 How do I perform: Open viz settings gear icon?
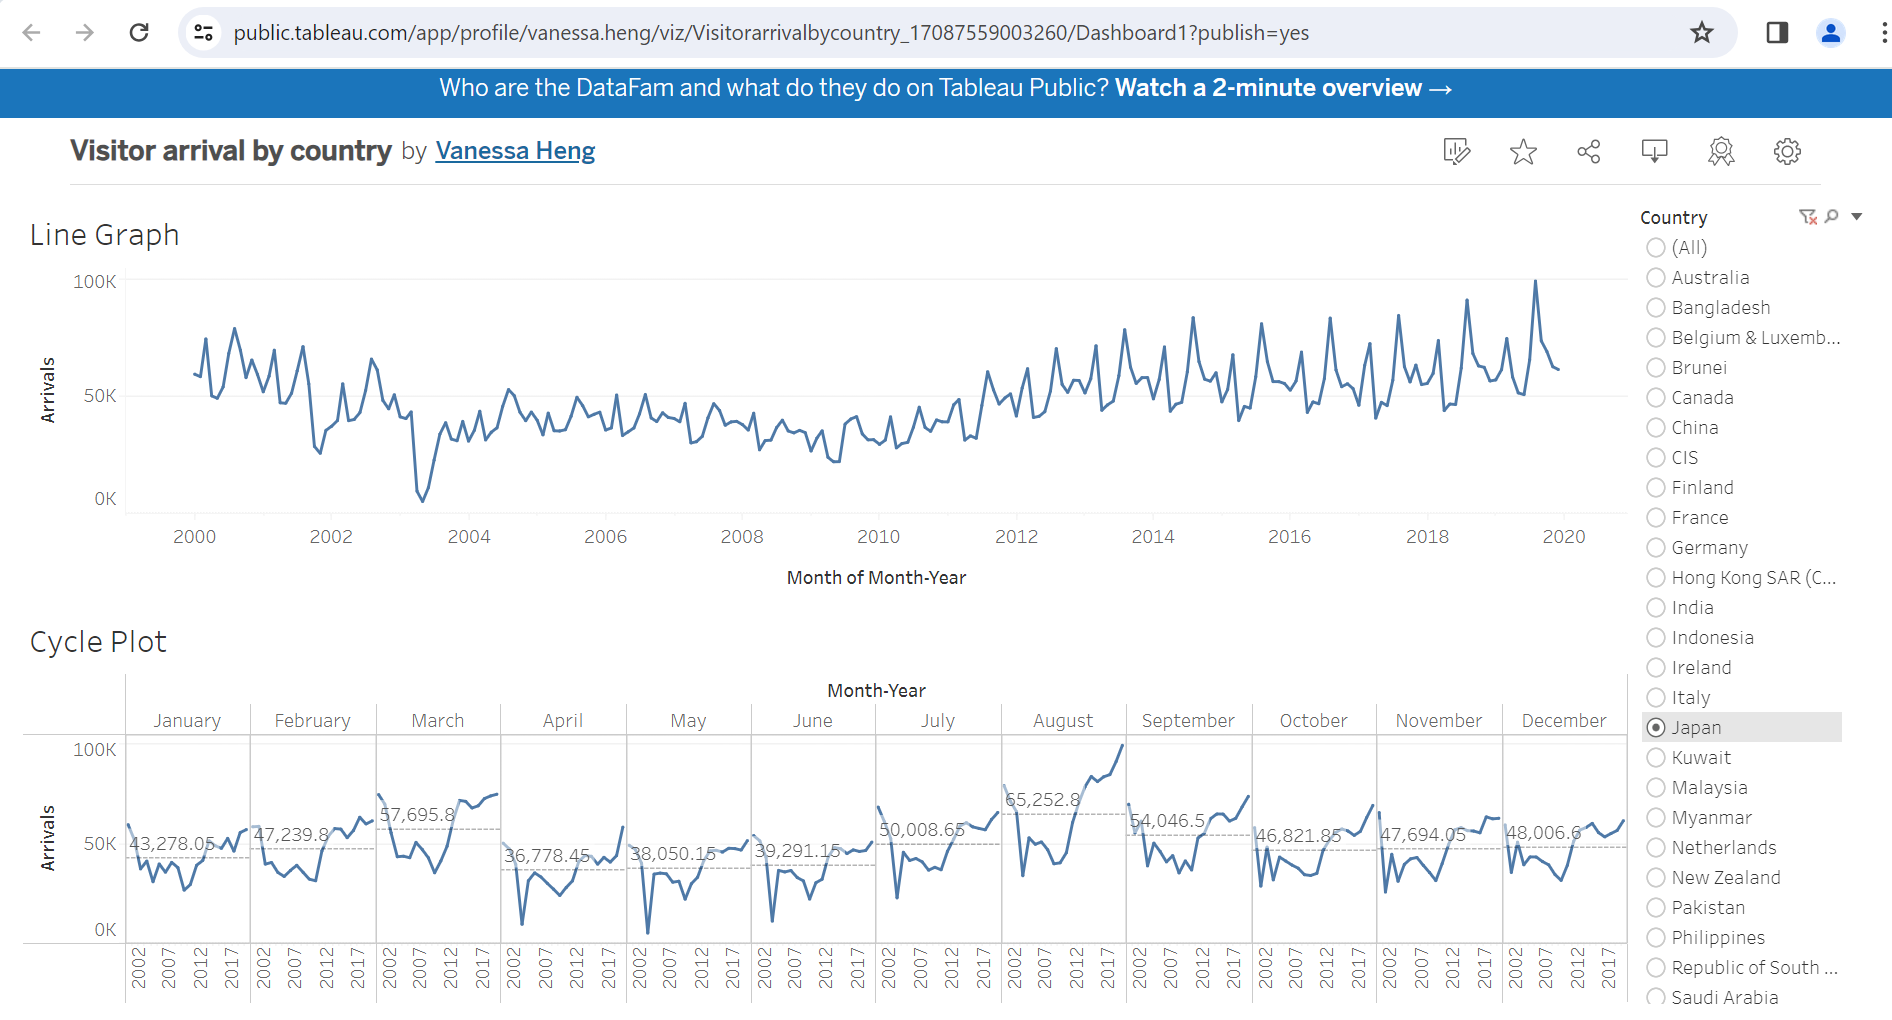pos(1786,151)
